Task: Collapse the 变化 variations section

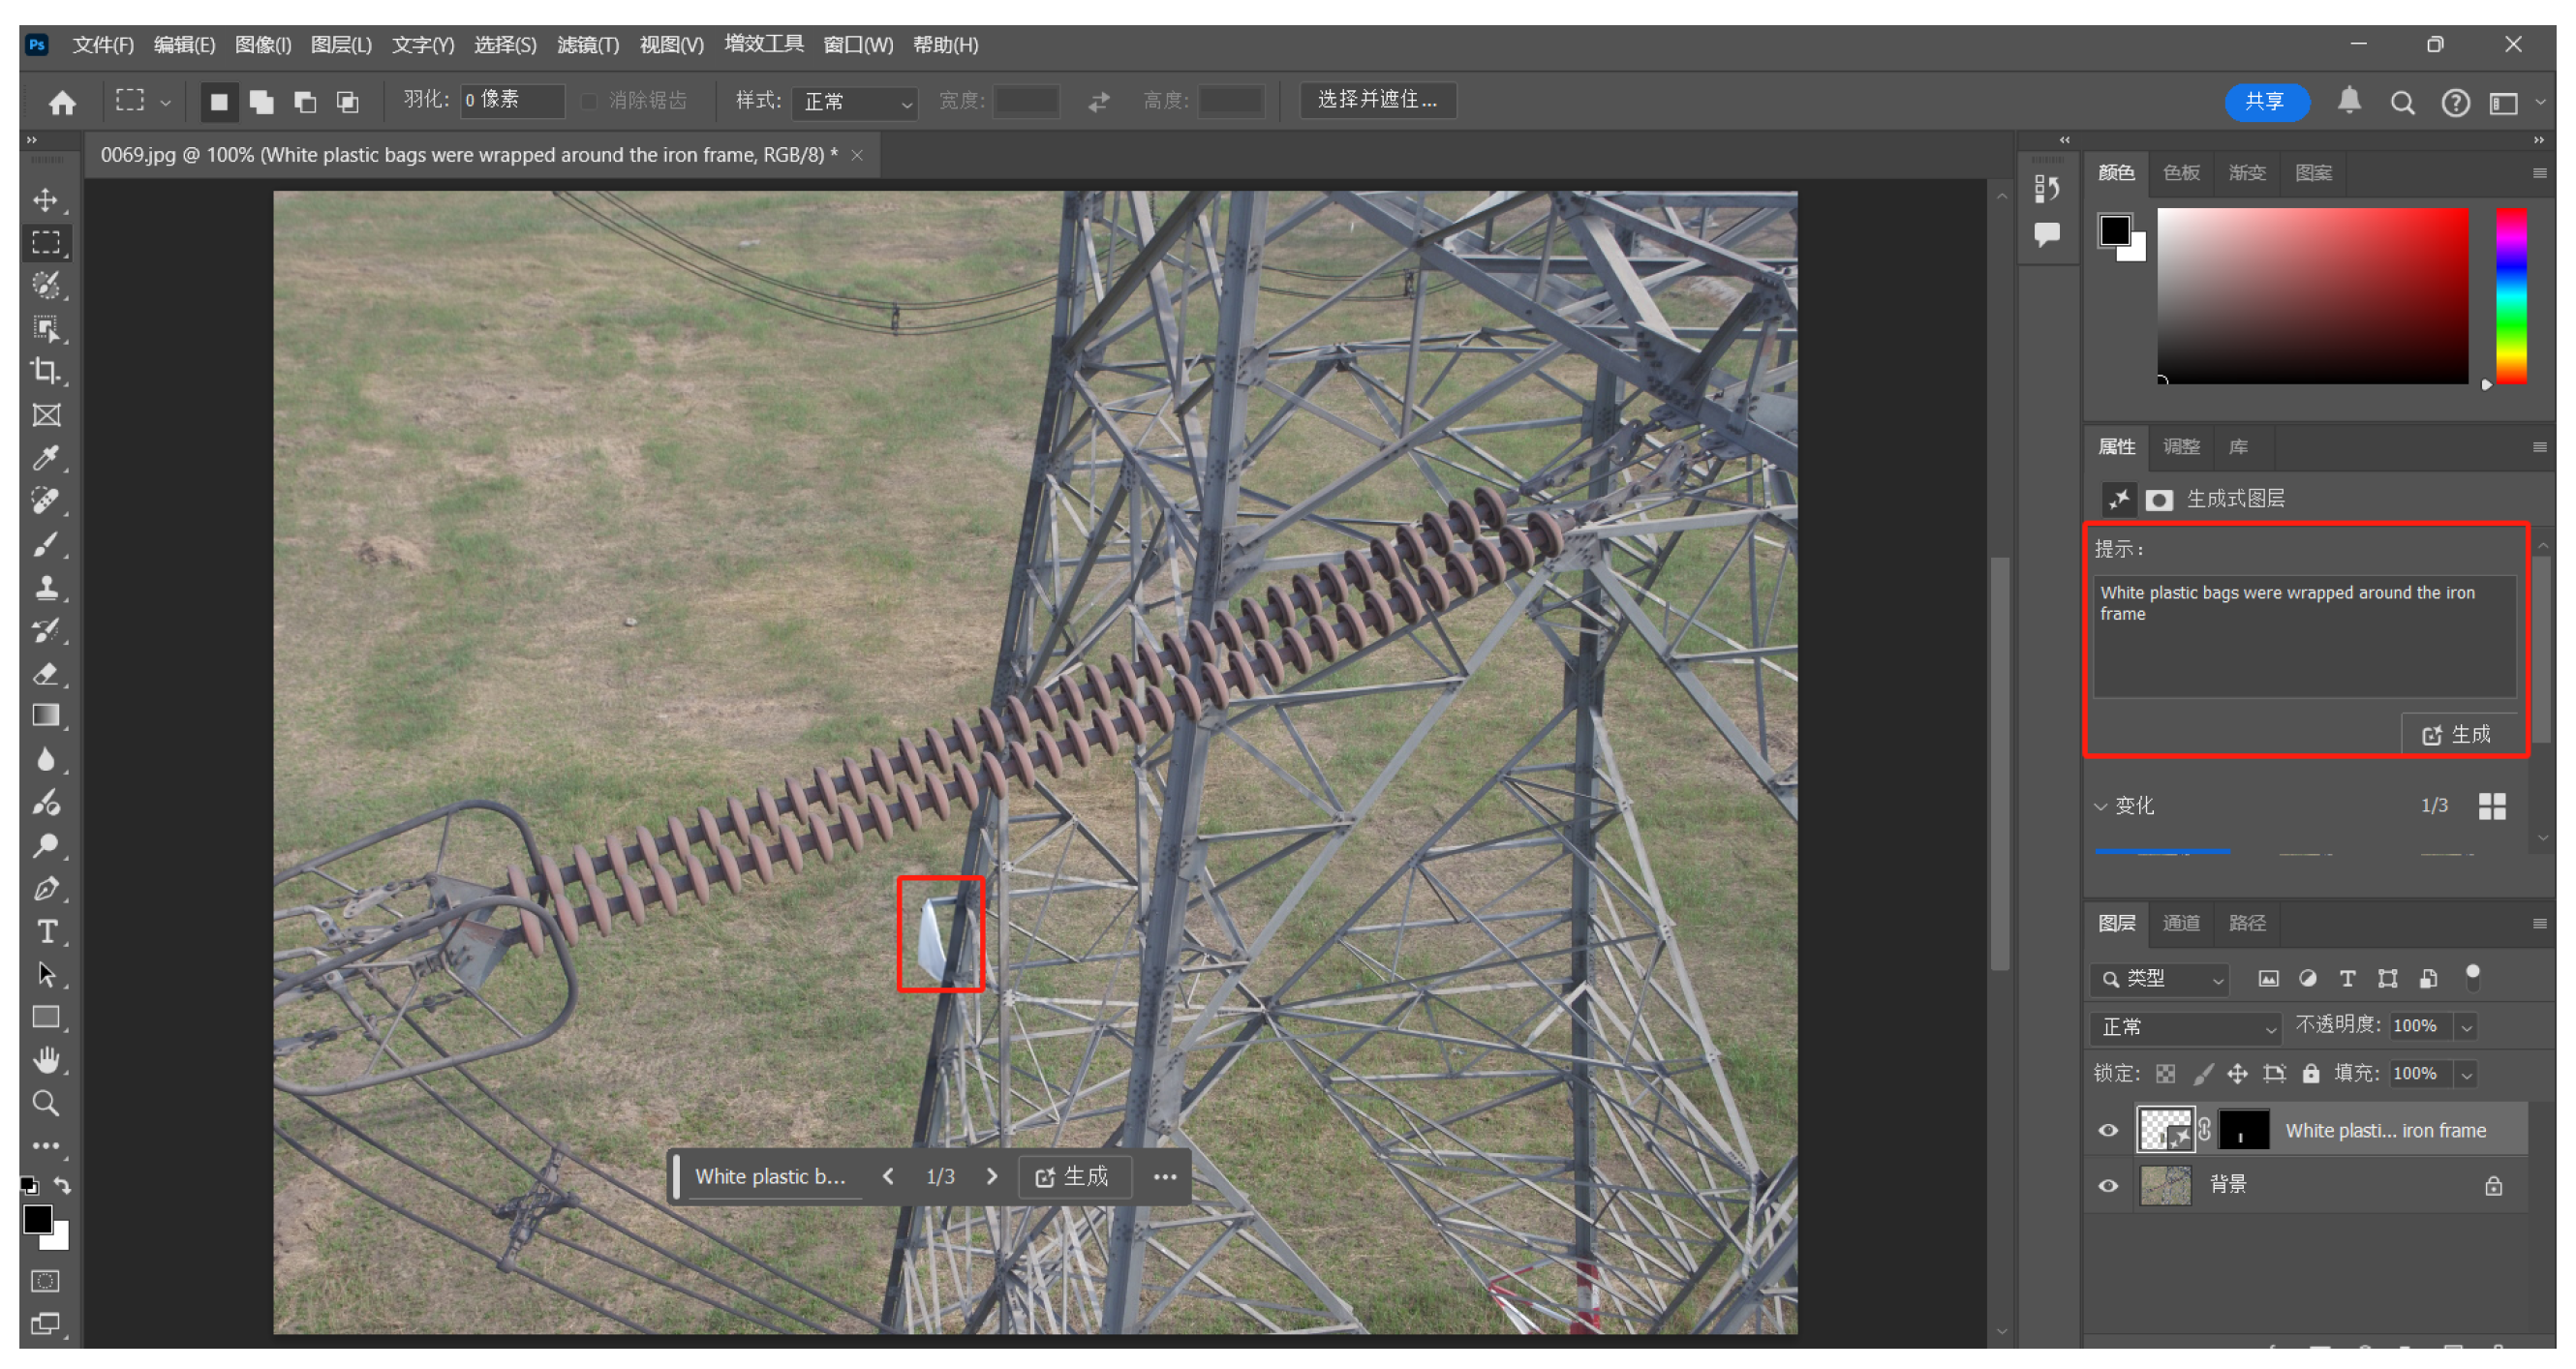Action: pos(2101,806)
